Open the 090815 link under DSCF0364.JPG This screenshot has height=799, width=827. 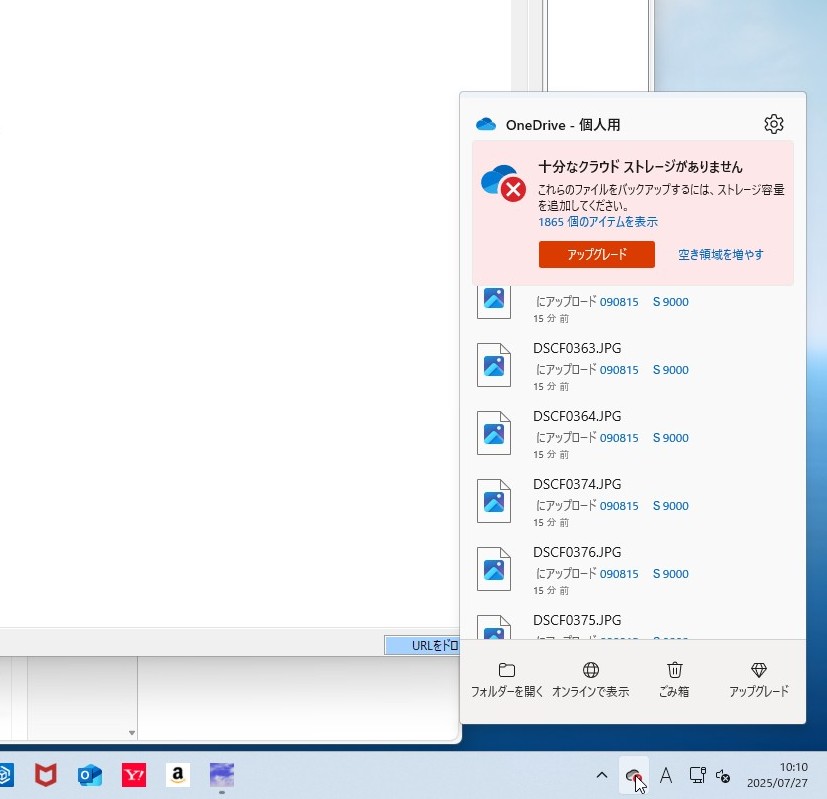[x=619, y=438]
